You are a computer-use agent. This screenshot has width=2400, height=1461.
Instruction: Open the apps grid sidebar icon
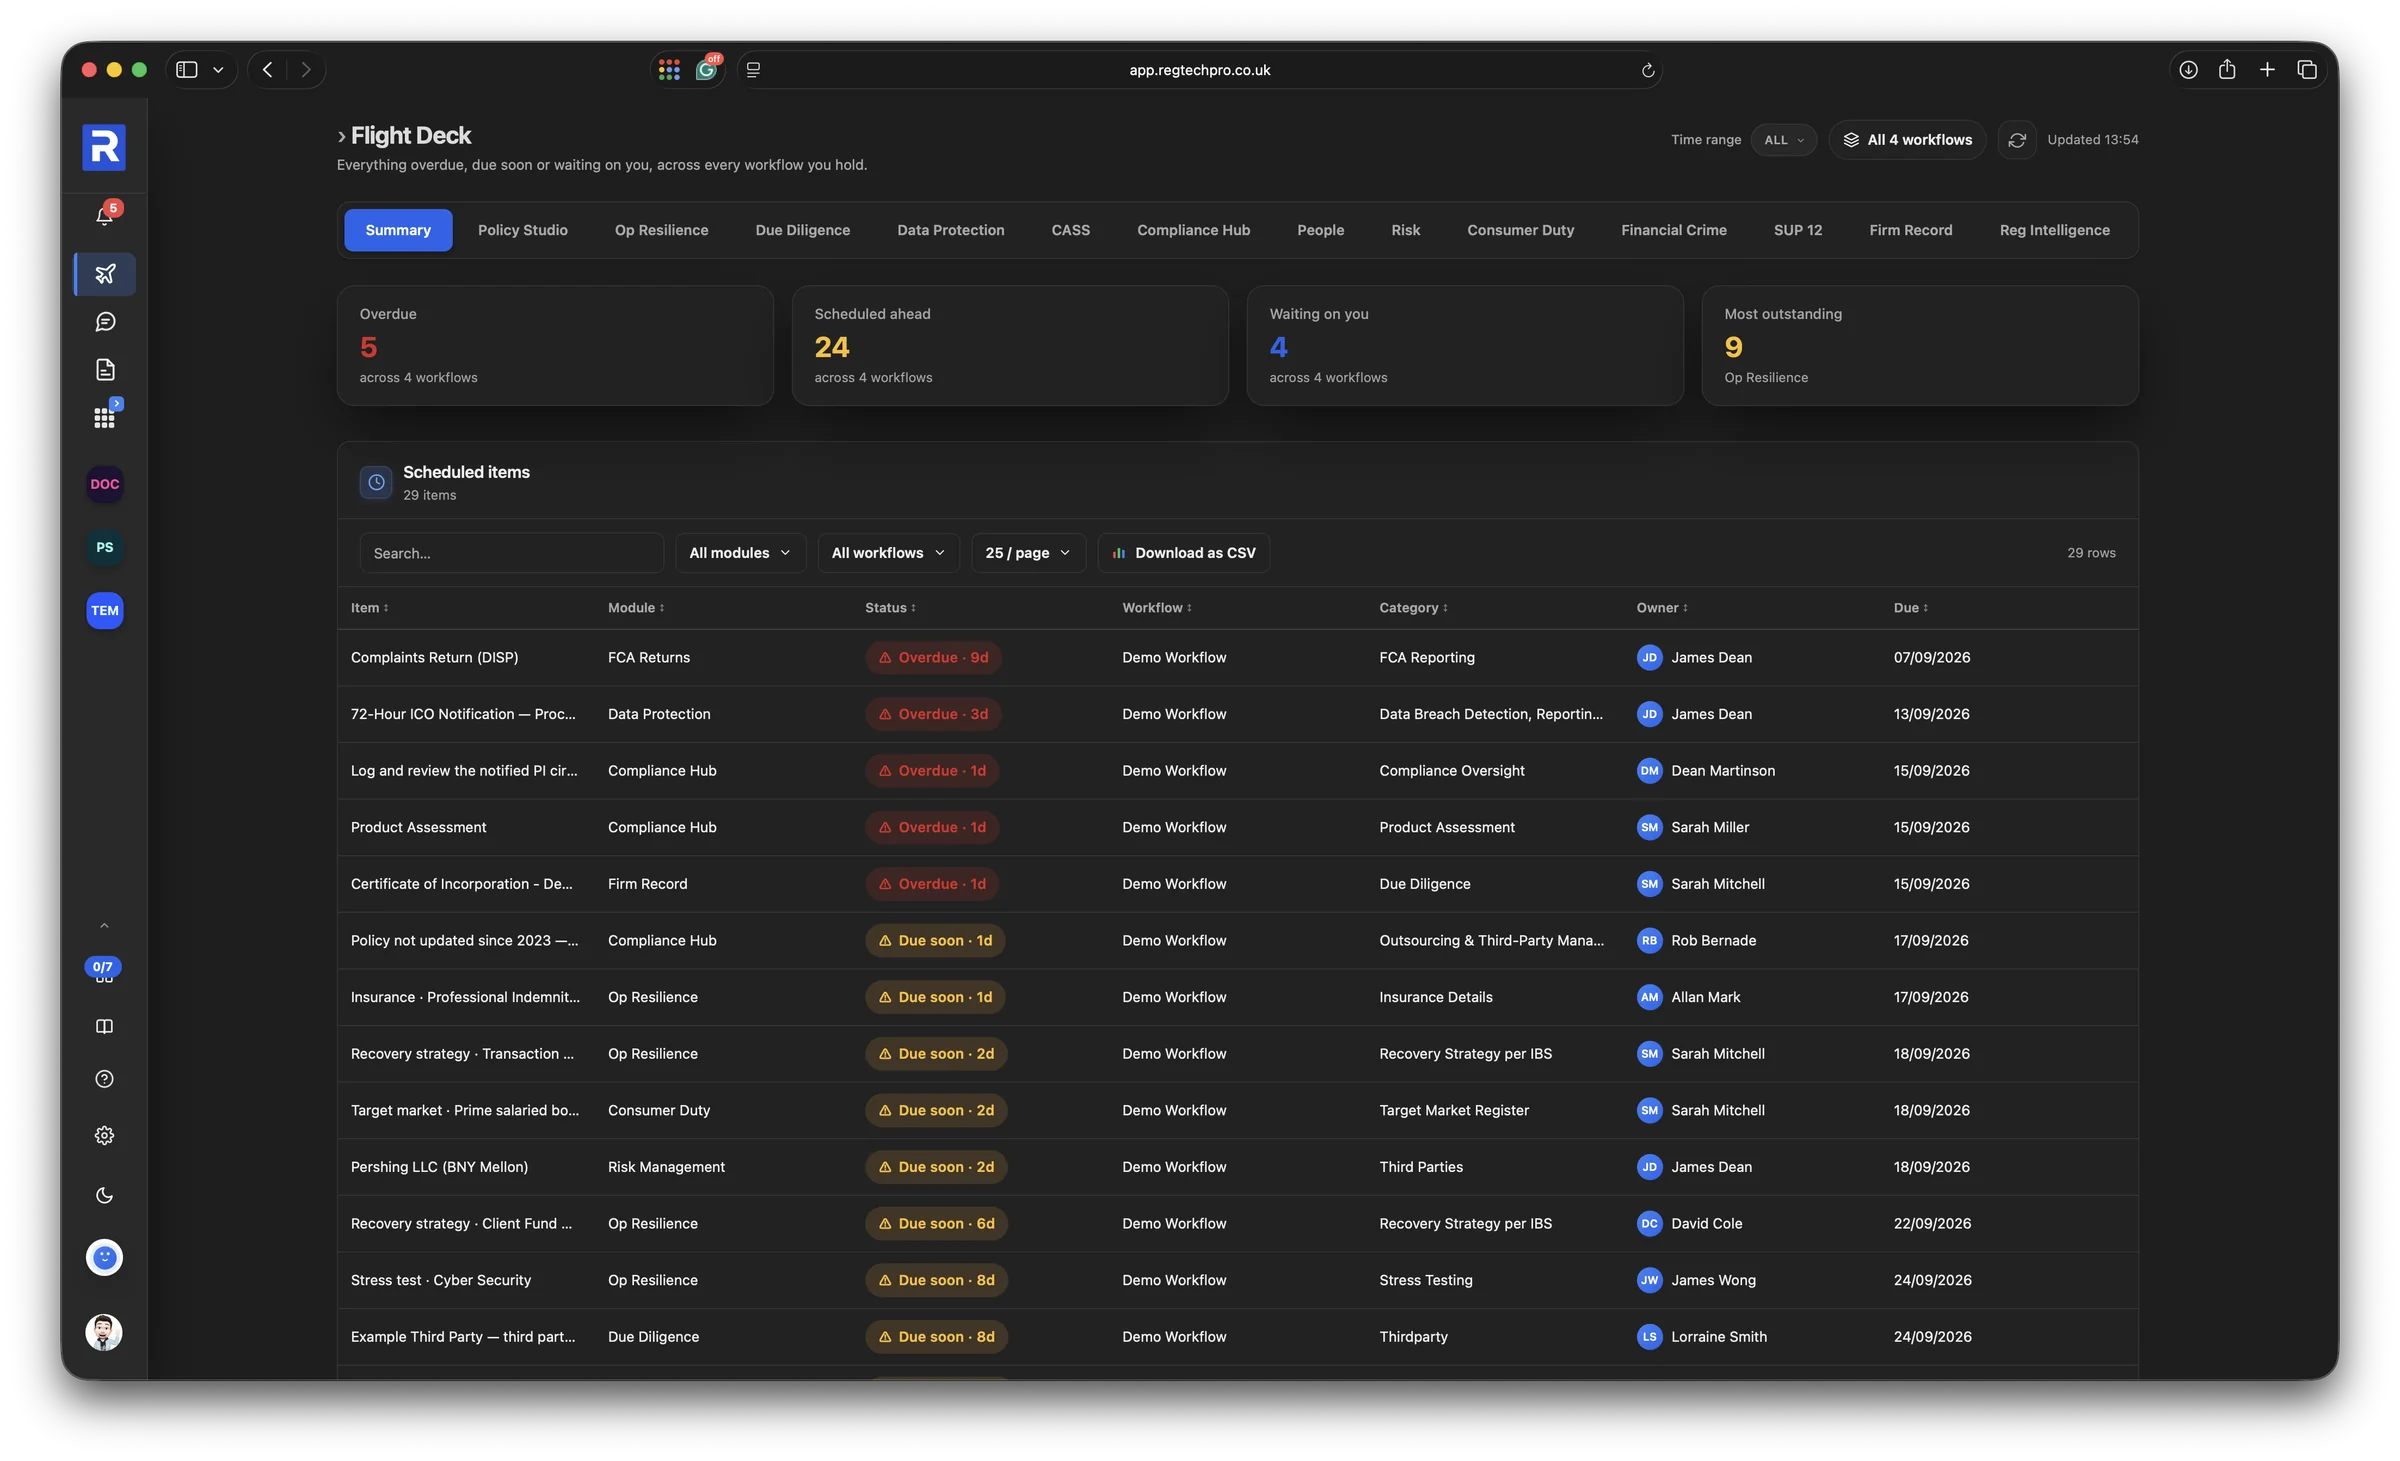click(x=105, y=418)
